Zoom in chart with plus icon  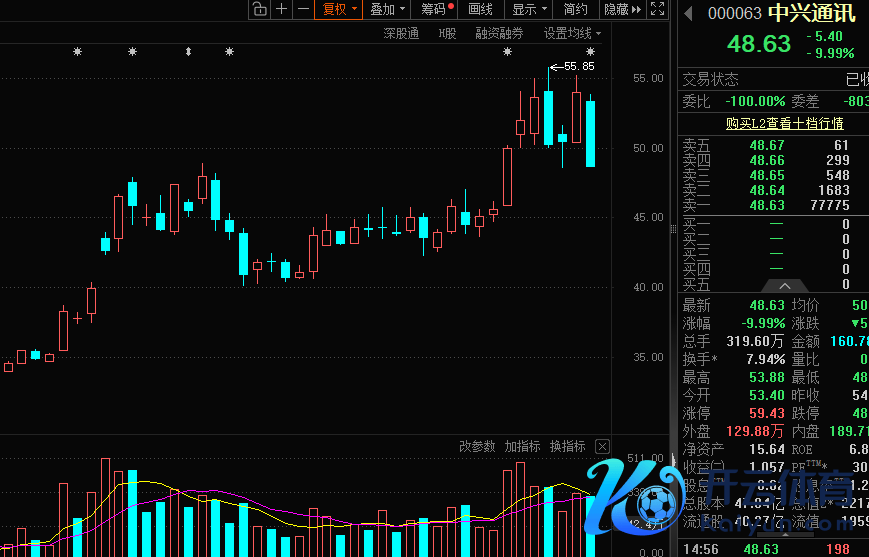(x=282, y=9)
